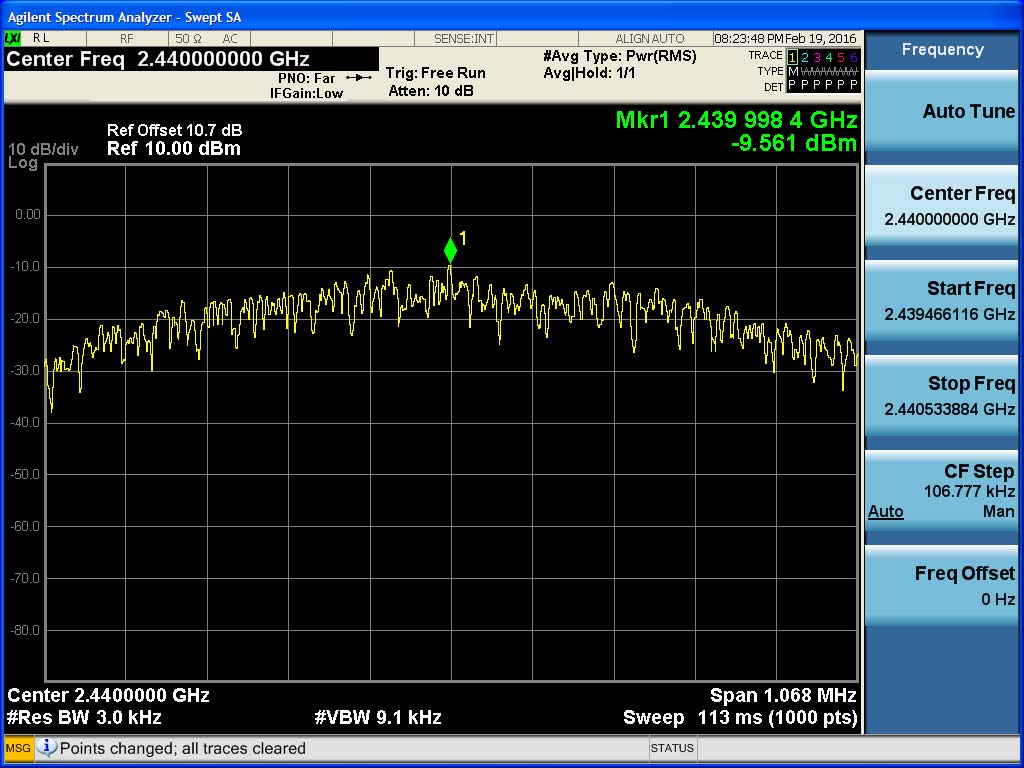1024x768 pixels.
Task: Select trace 5 indicator
Action: pyautogui.click(x=841, y=57)
